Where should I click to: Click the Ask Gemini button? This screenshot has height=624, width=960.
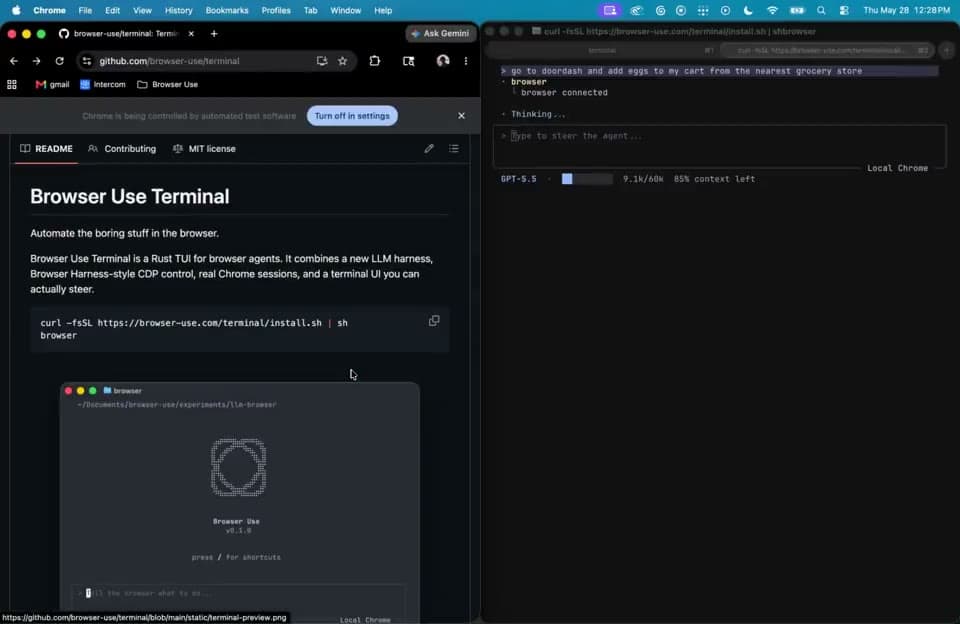(441, 34)
